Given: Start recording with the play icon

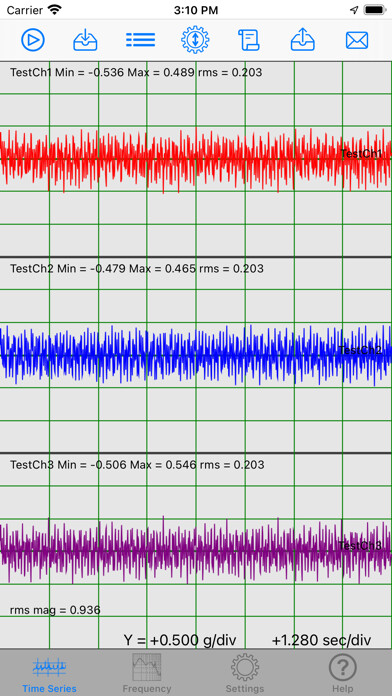Looking at the screenshot, I should tap(33, 40).
